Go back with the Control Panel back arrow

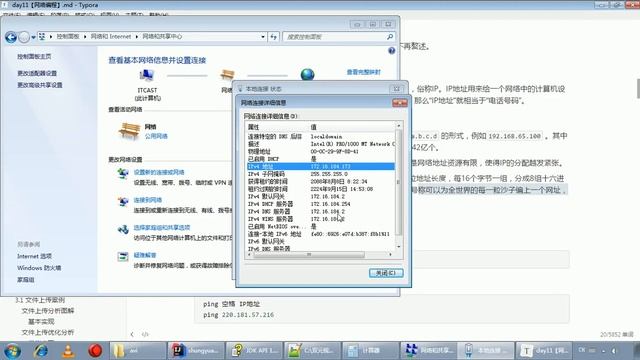11,38
